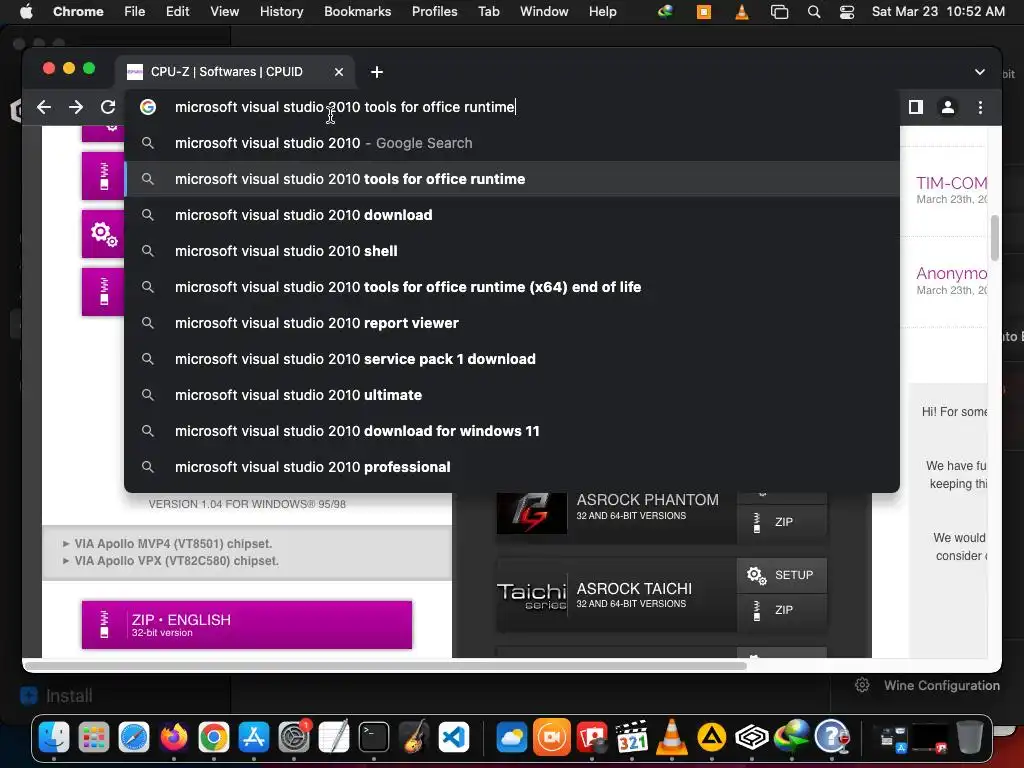Pick suggestion '2010 report viewer'

point(512,323)
